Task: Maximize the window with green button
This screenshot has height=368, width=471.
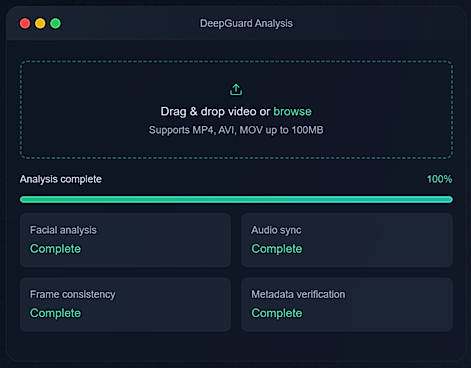Action: pos(56,24)
